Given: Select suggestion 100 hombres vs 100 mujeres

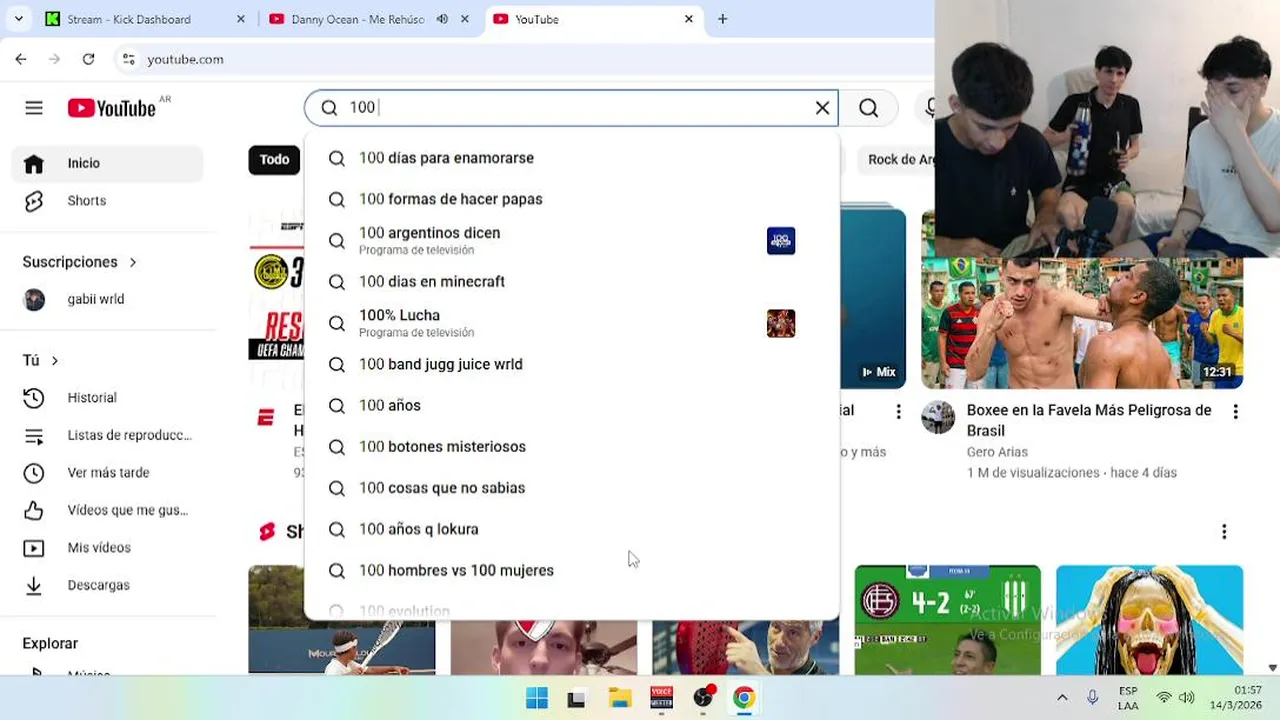Looking at the screenshot, I should [x=571, y=570].
